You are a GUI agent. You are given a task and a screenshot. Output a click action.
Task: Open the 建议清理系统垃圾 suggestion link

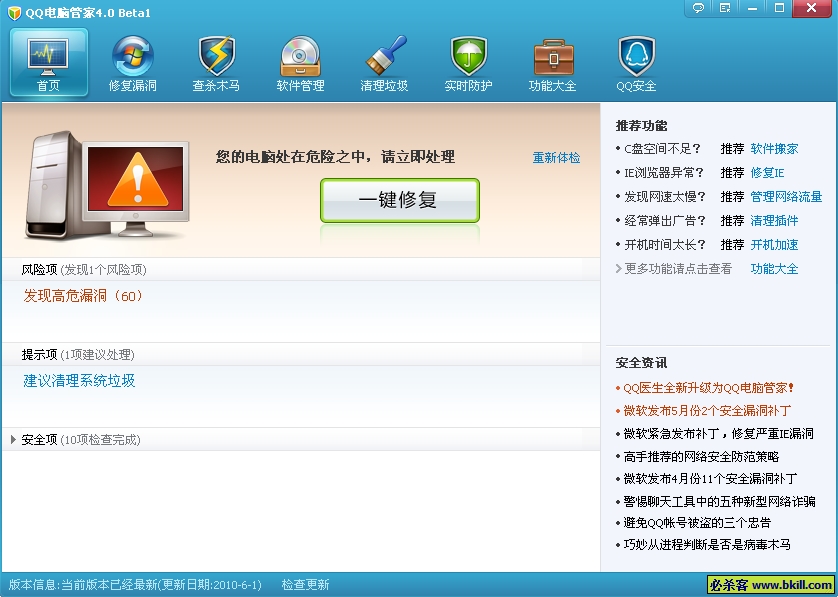click(x=79, y=381)
